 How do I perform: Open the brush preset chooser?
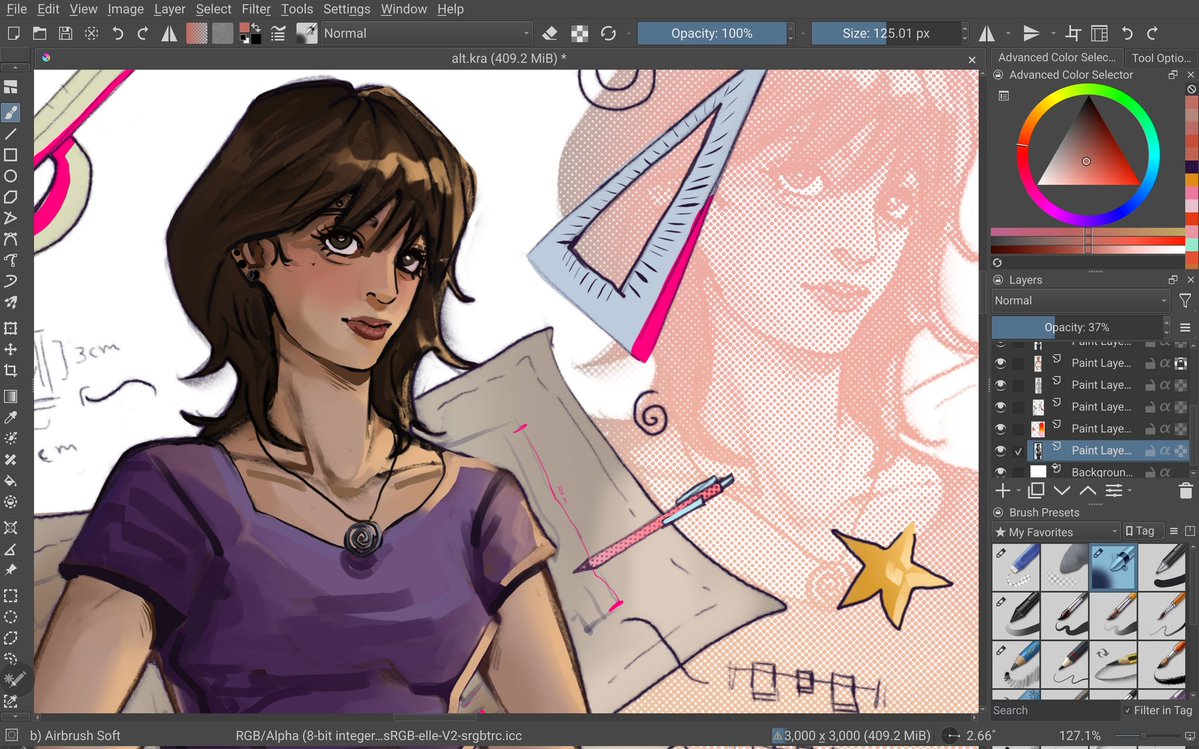click(x=307, y=34)
